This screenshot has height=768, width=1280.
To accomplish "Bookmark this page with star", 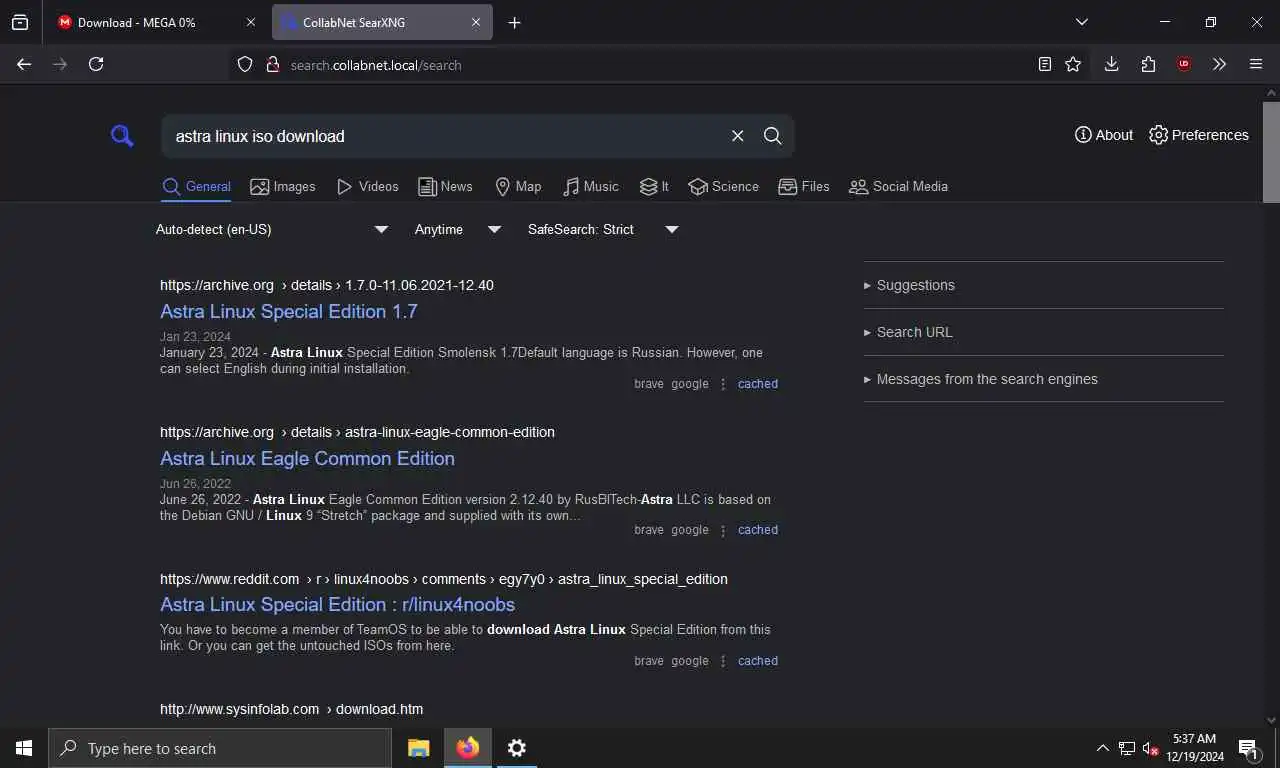I will click(x=1073, y=64).
